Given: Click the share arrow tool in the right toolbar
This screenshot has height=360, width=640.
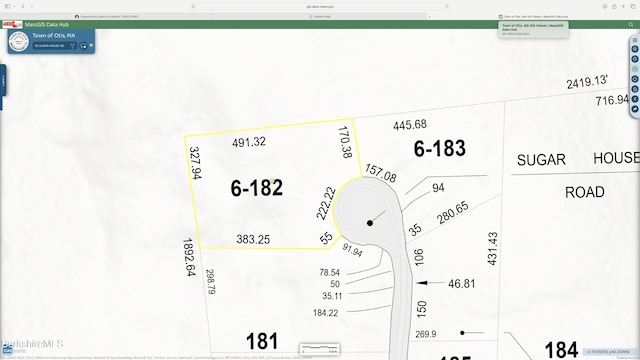Looking at the screenshot, I should 635,109.
